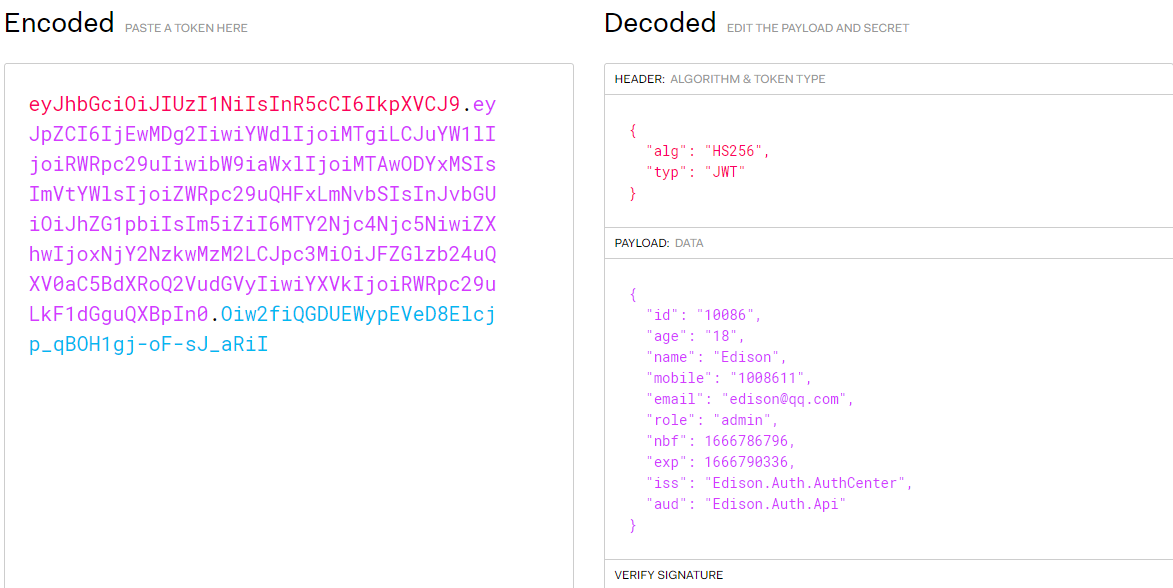Screen dimensions: 1173x588
Task: Click the "VERIFY SIGNATURE" section label
Action: tap(669, 575)
